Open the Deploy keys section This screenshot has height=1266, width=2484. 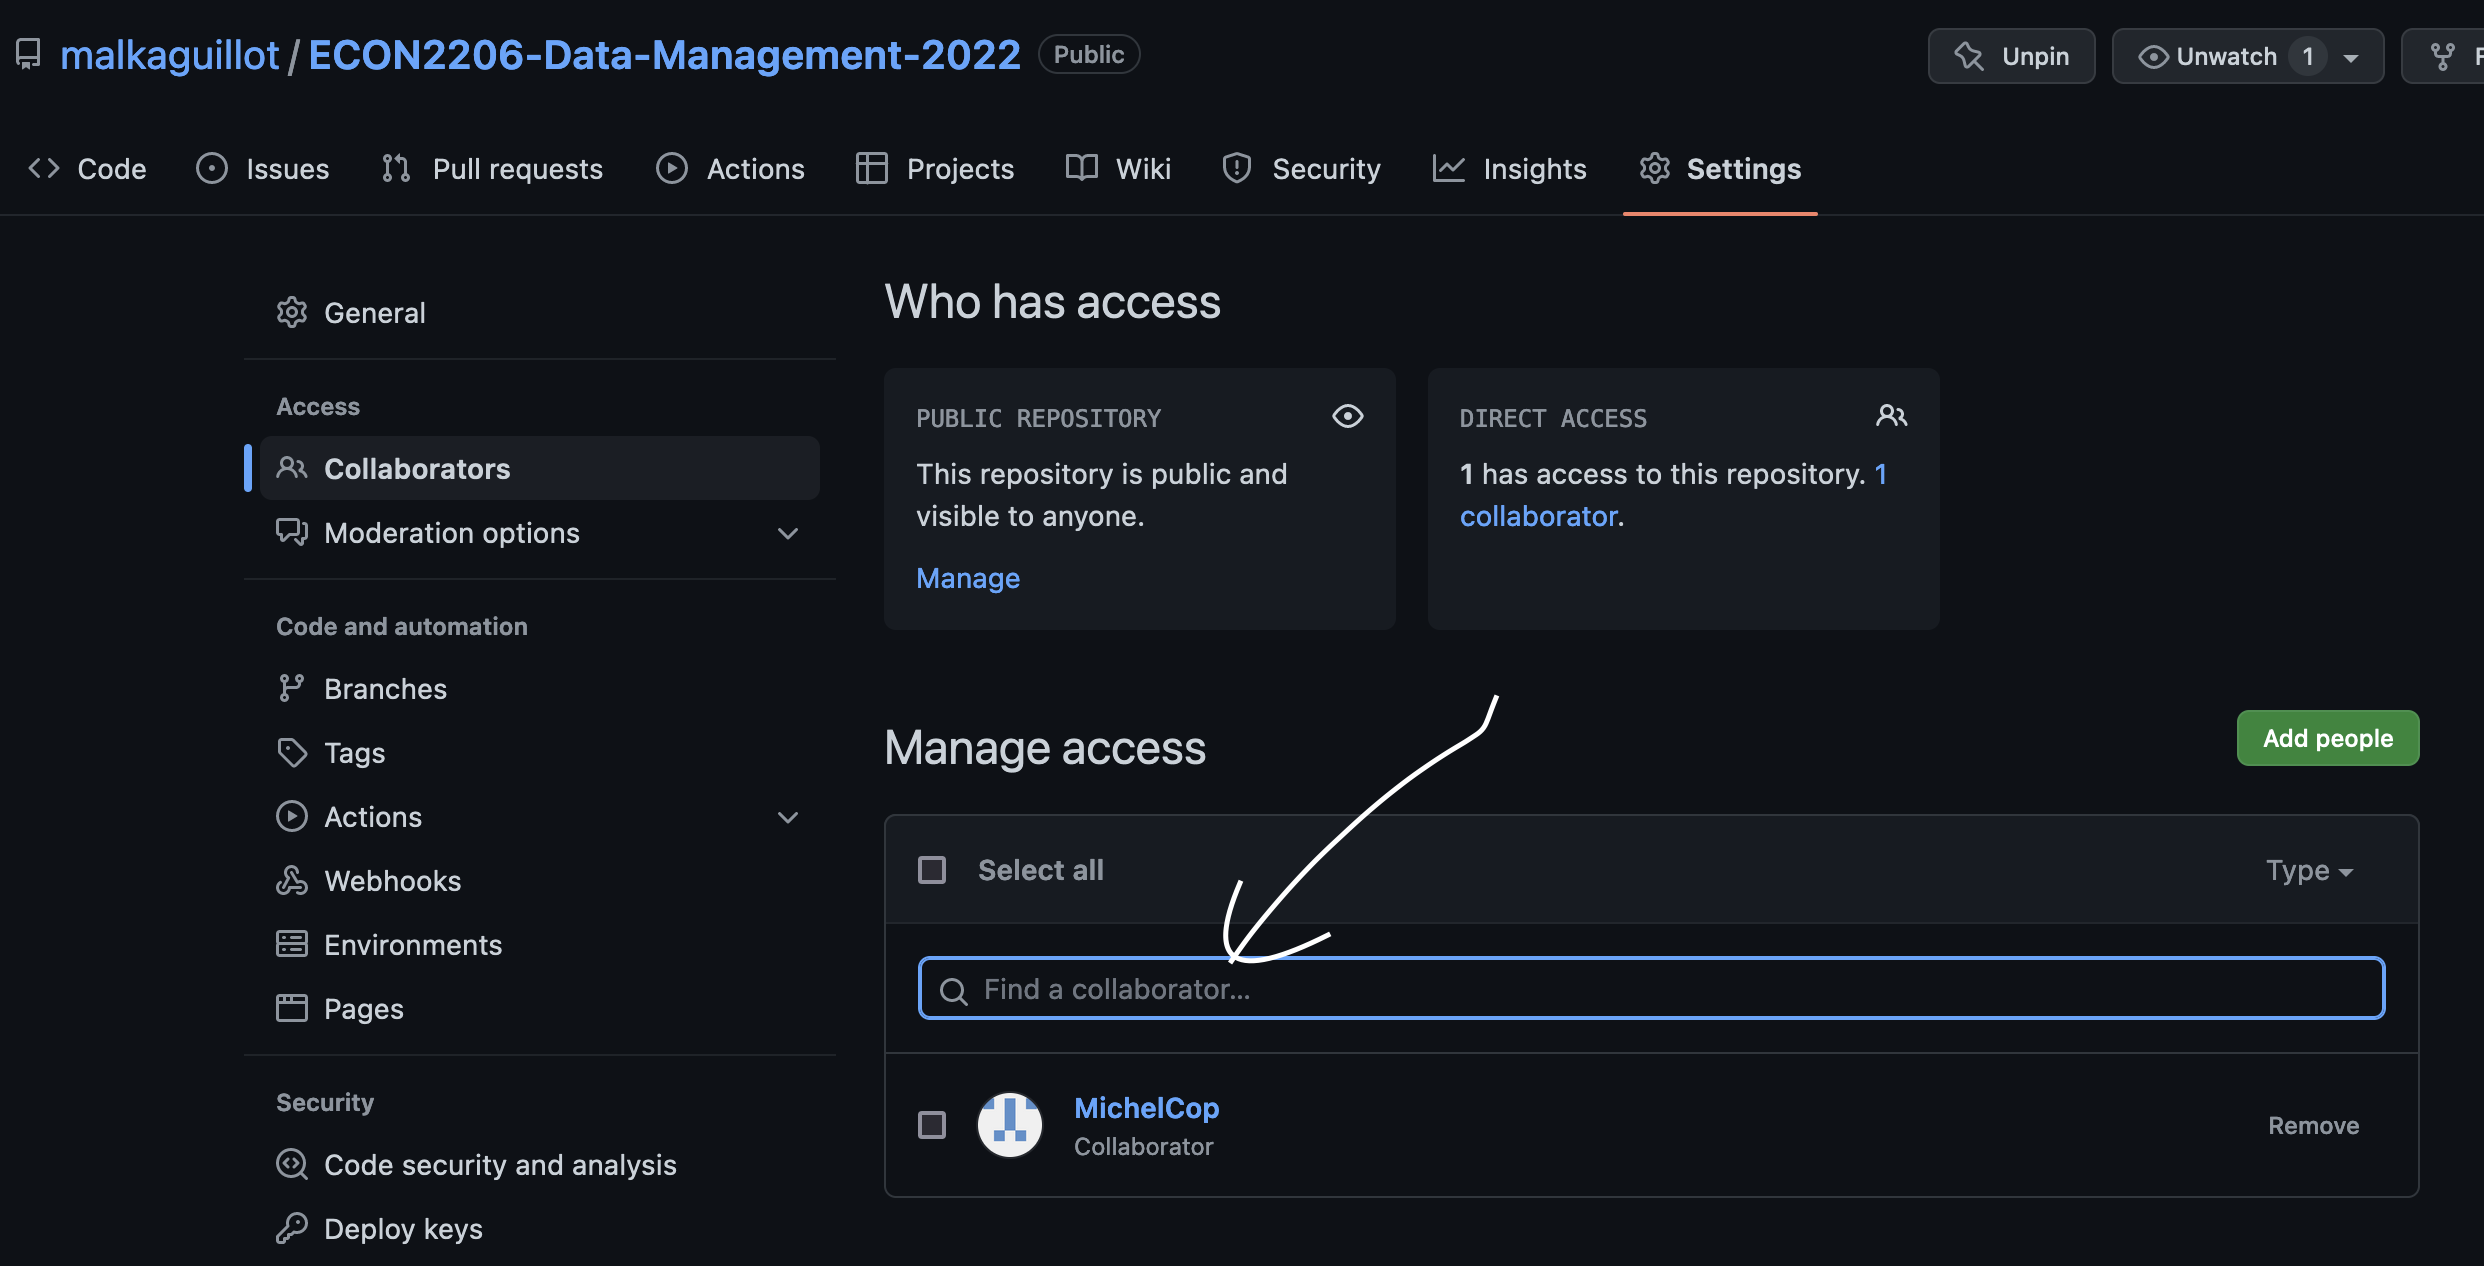[403, 1229]
